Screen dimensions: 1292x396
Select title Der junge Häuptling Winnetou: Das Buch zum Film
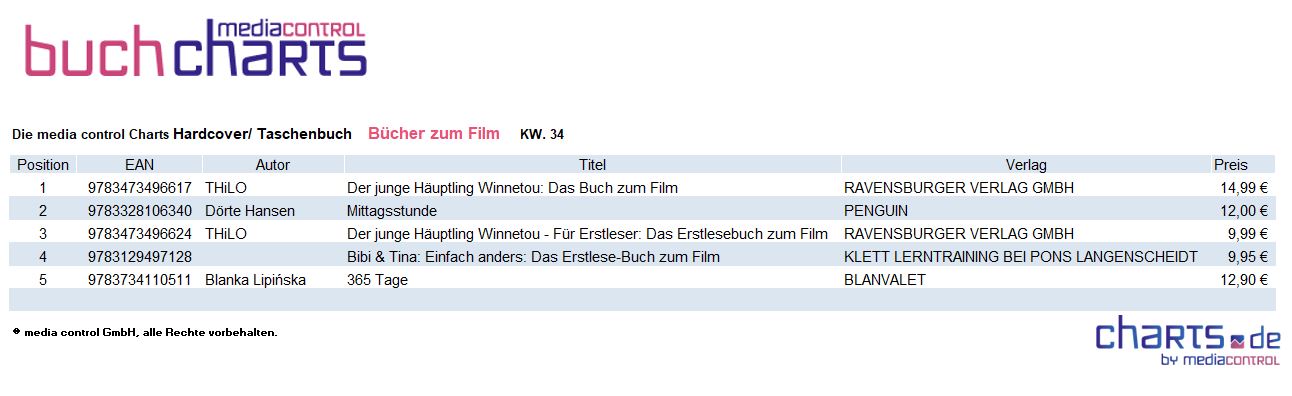click(512, 188)
